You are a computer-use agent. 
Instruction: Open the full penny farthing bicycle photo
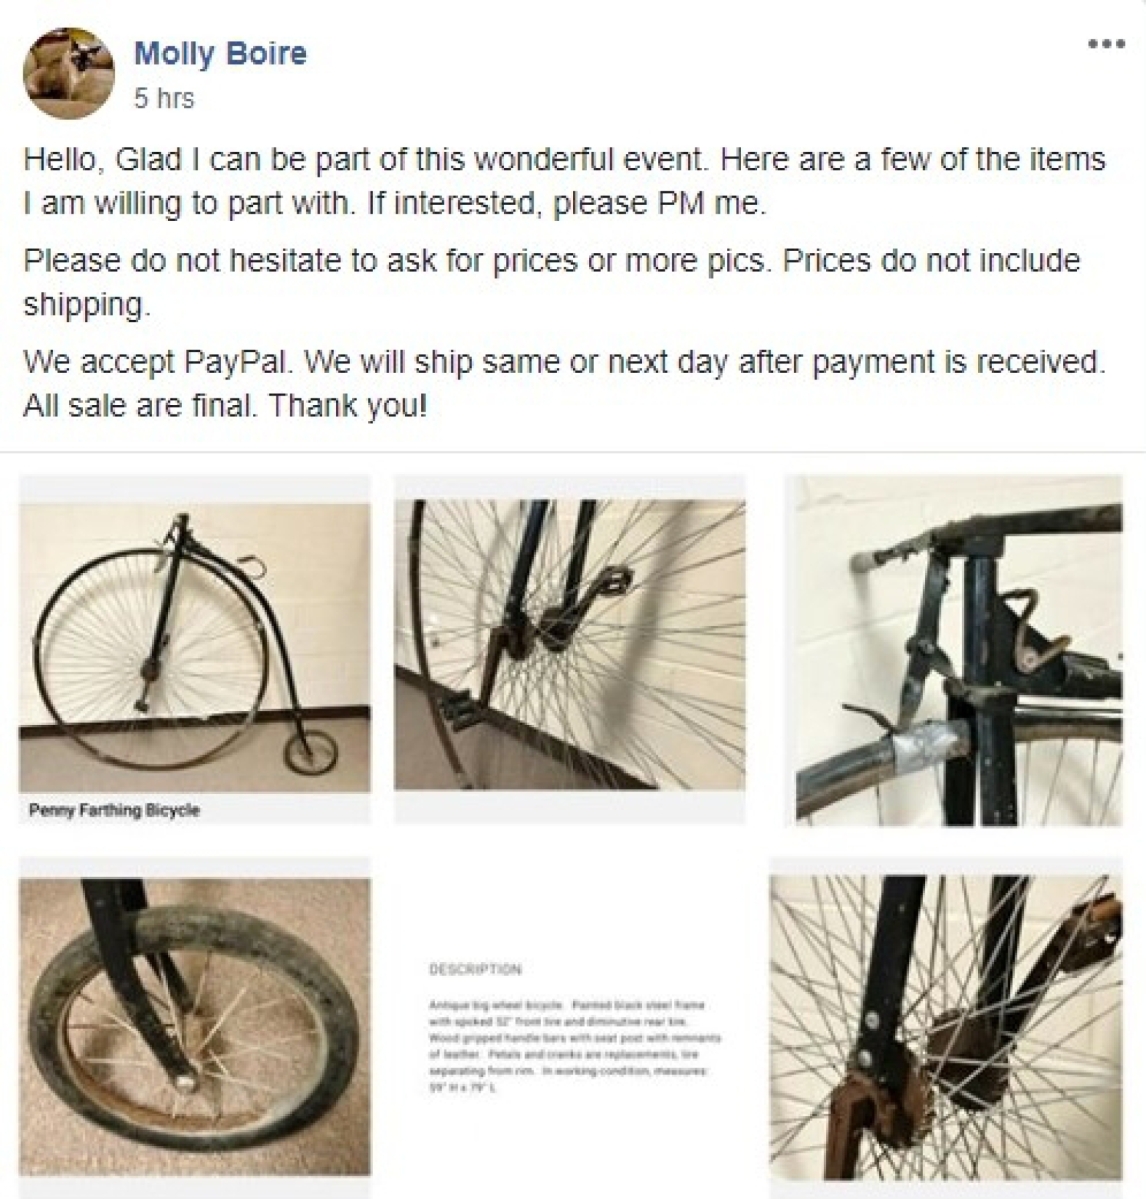pyautogui.click(x=195, y=647)
